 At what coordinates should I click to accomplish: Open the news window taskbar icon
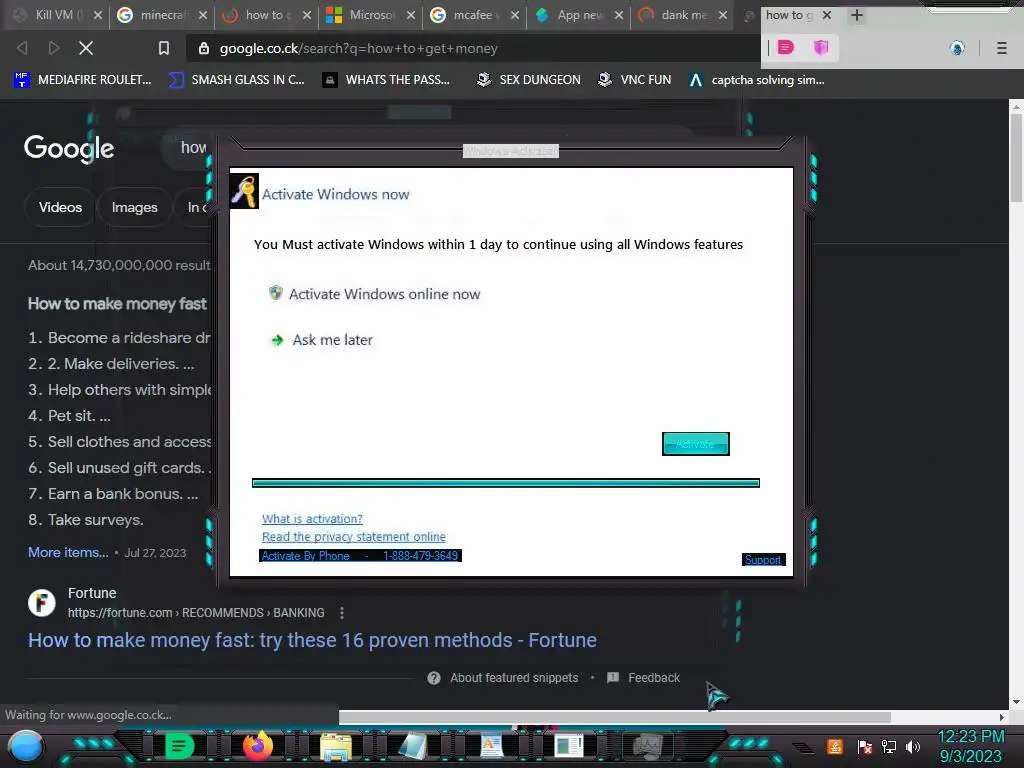coord(569,746)
